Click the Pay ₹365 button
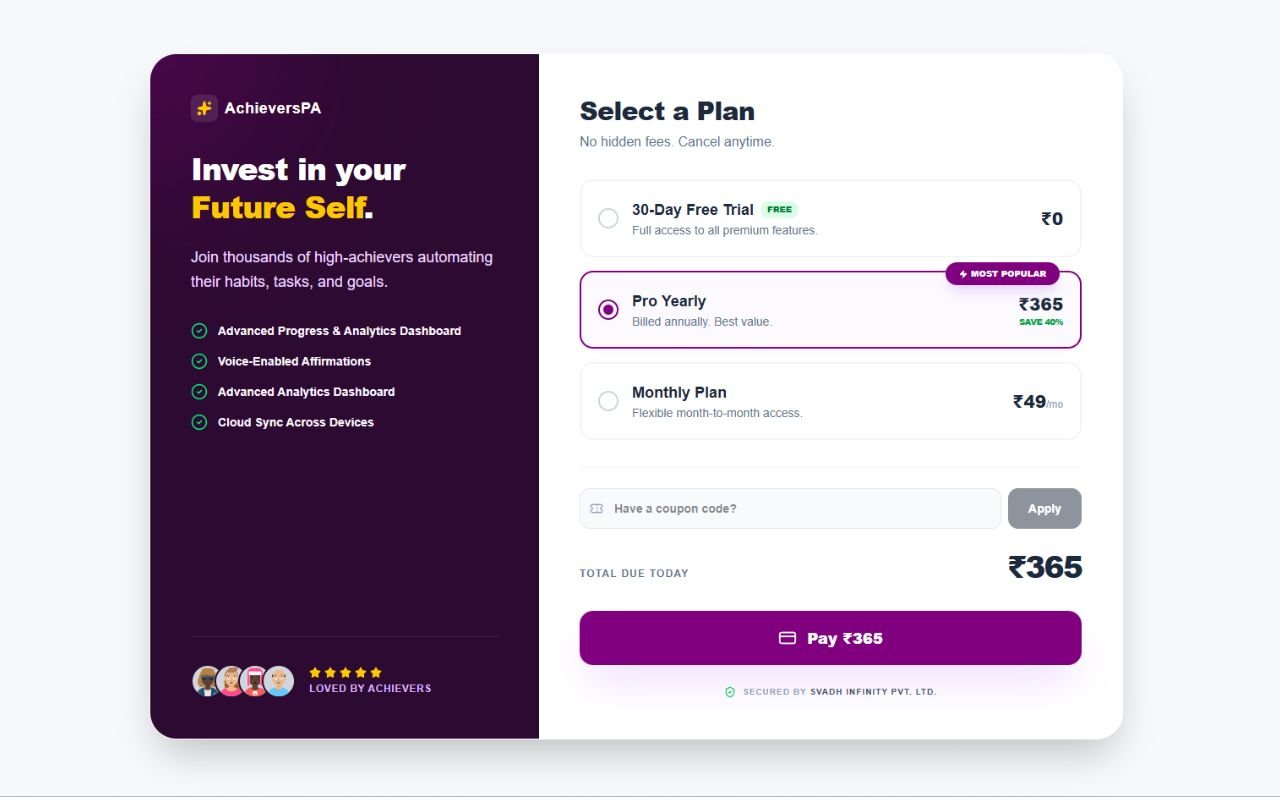 (830, 638)
